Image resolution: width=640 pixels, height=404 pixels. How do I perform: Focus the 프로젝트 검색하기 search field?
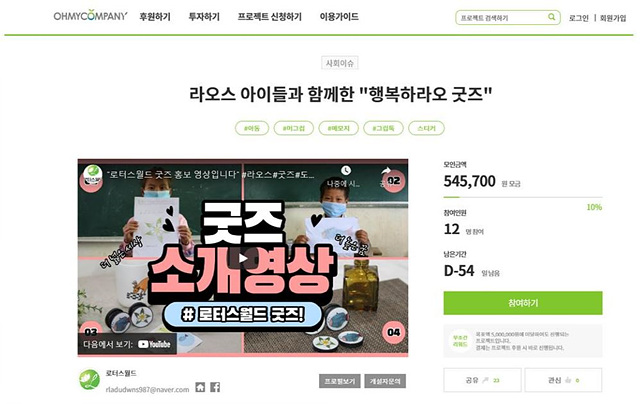coord(503,18)
